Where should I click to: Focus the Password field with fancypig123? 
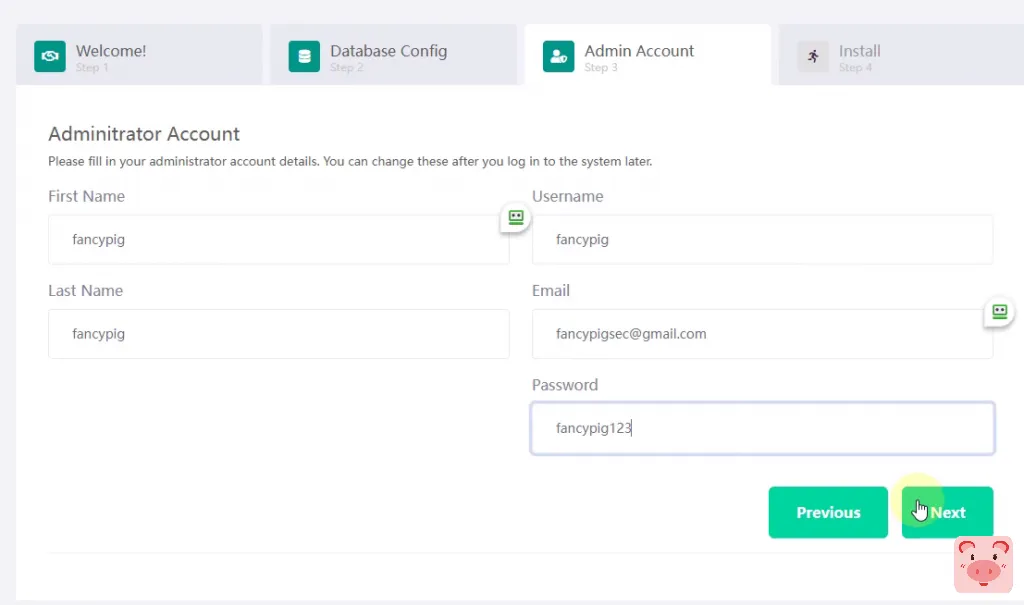coord(762,428)
